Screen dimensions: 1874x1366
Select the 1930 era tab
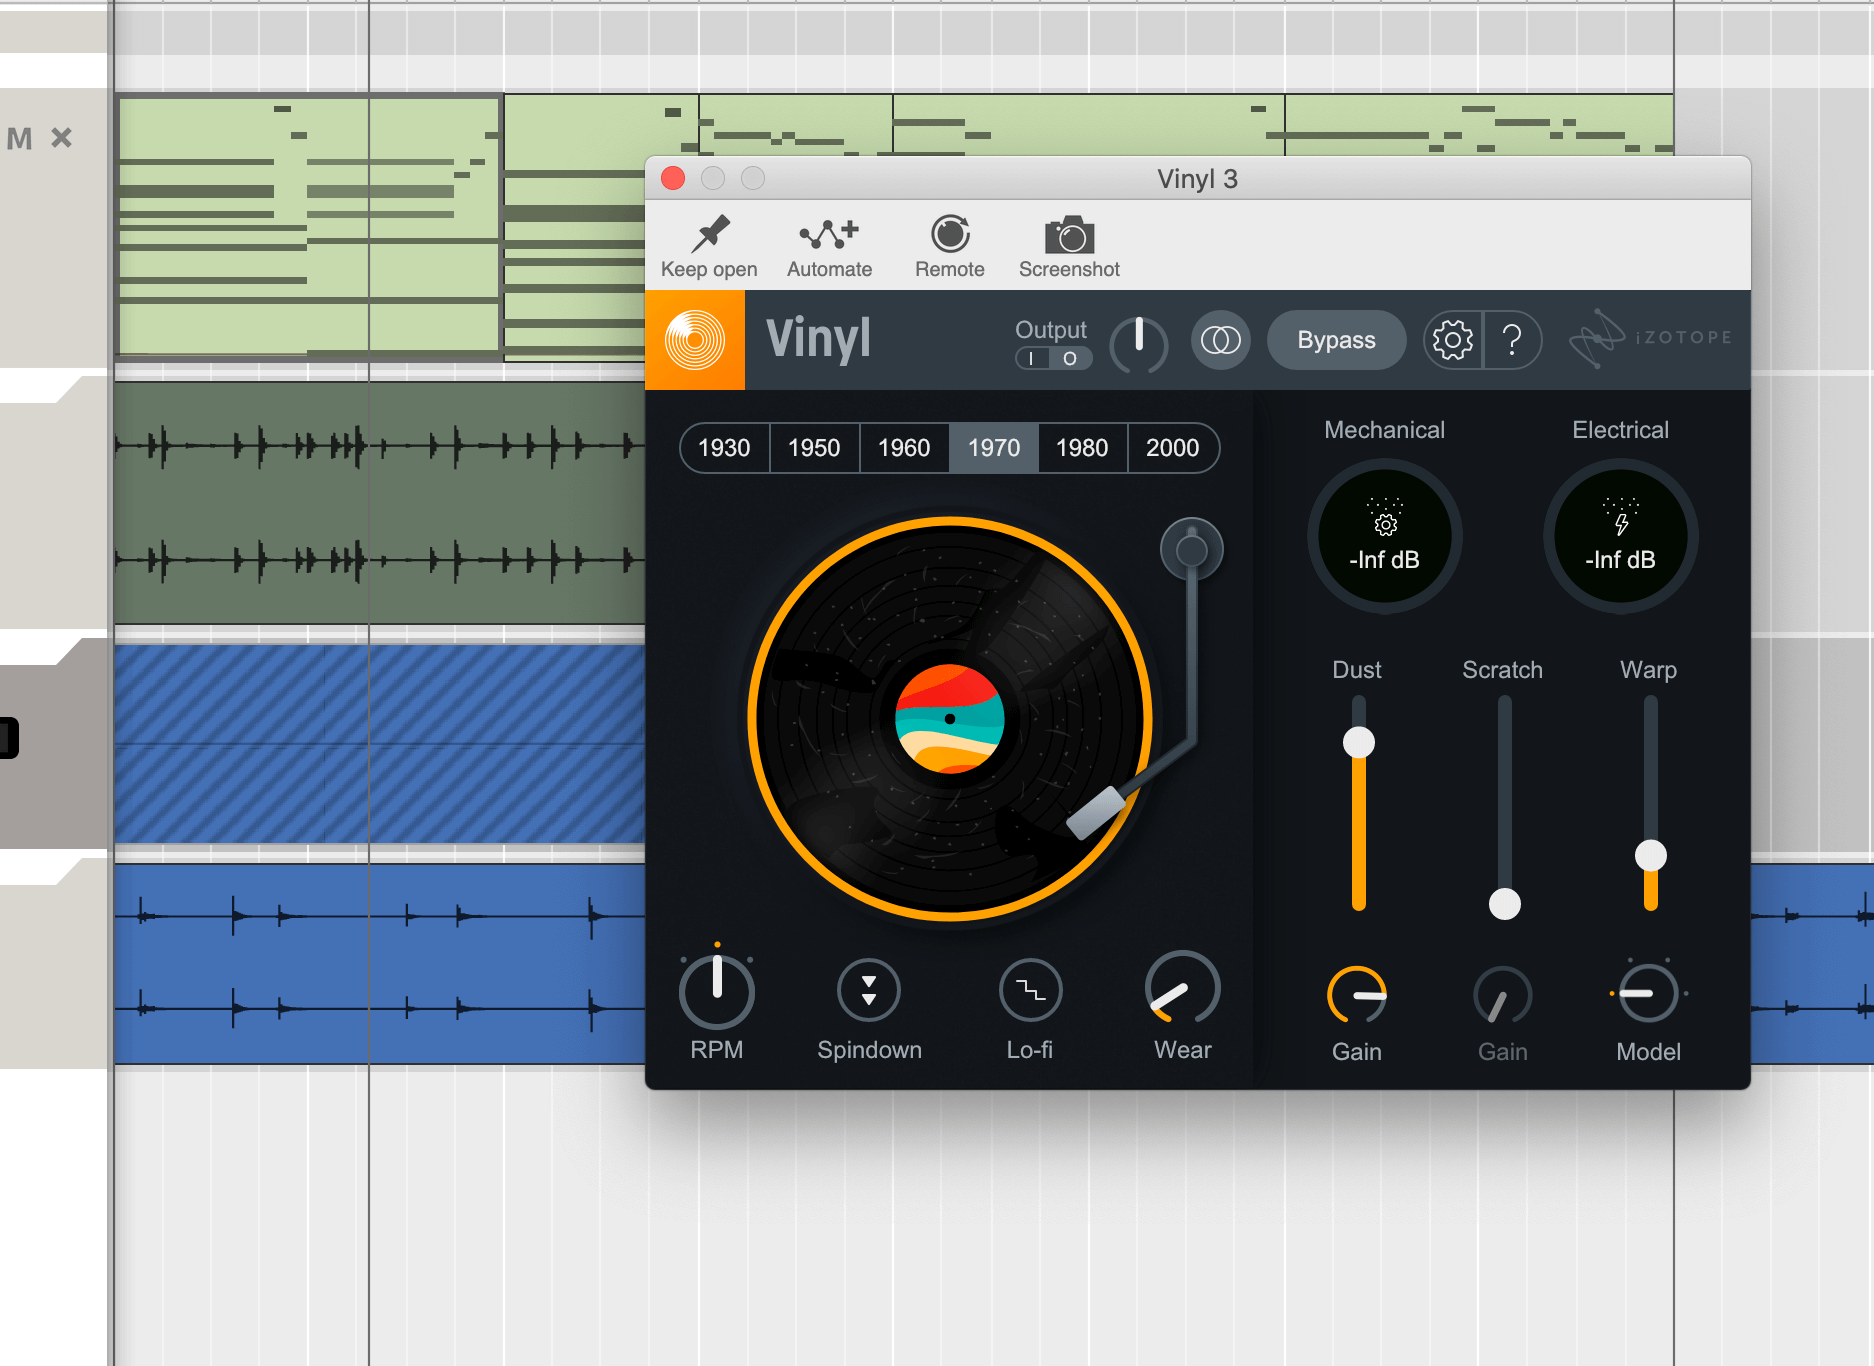[724, 448]
